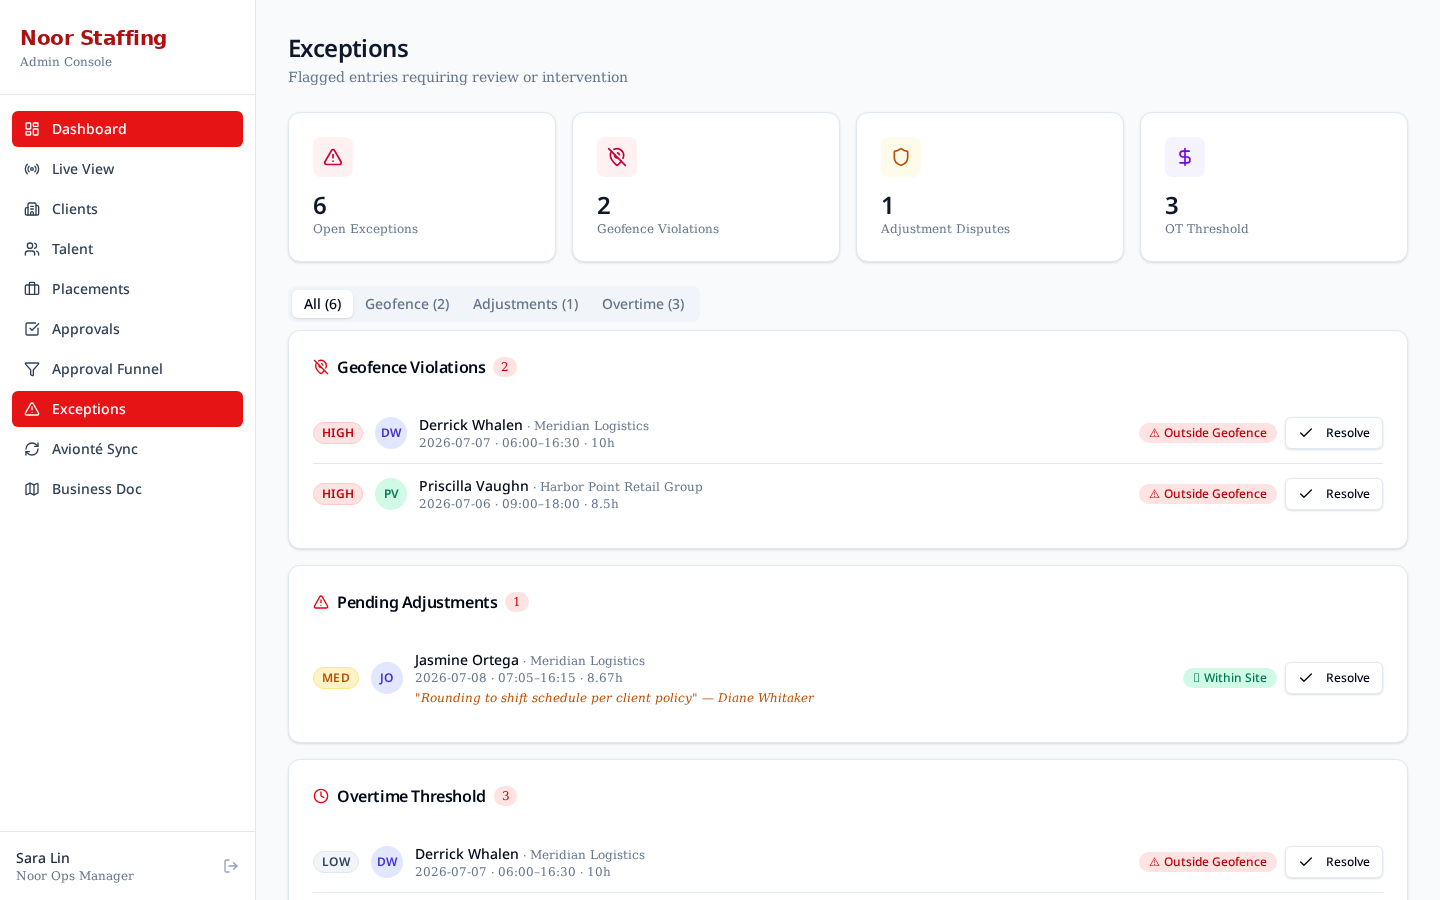Click the Exceptions warning triangle icon in sidebar
Viewport: 1440px width, 900px height.
click(32, 409)
